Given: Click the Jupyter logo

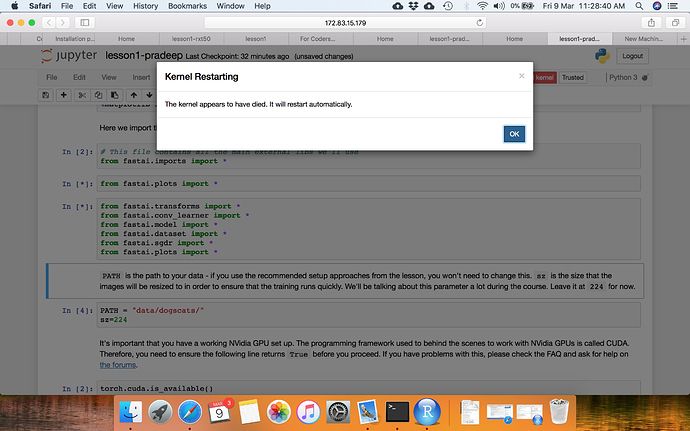Looking at the screenshot, I should (69, 55).
